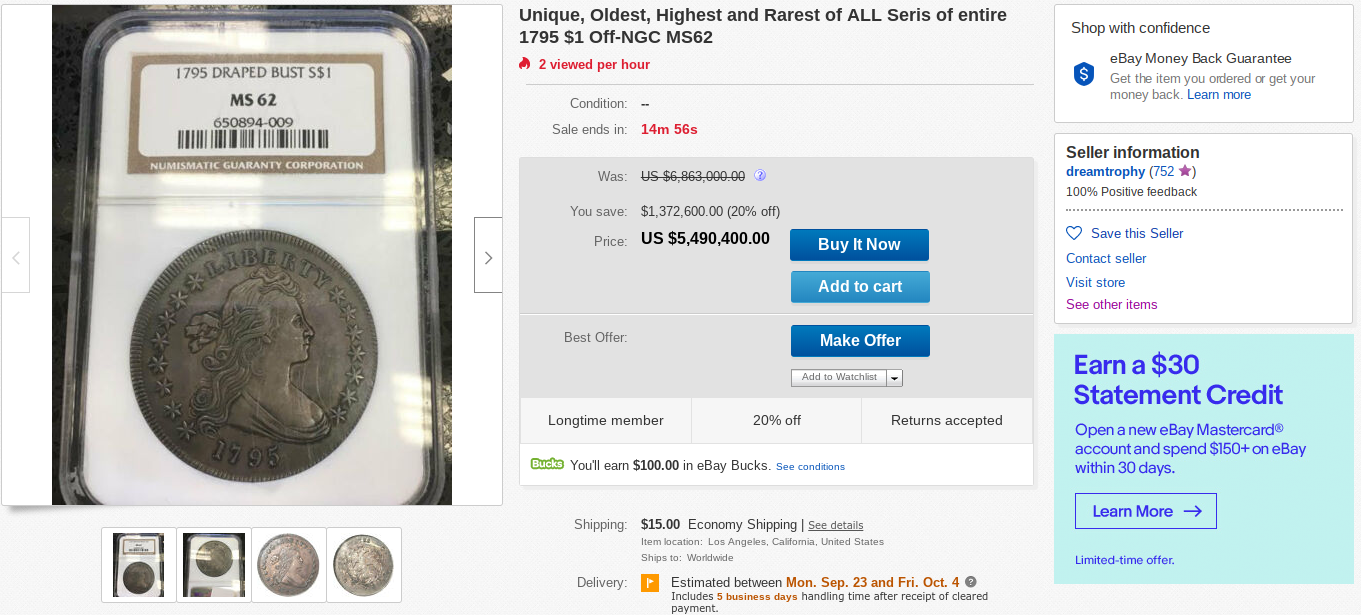The image size is (1361, 615).
Task: Open the dreamtrophy seller profile link
Action: [x=1105, y=171]
